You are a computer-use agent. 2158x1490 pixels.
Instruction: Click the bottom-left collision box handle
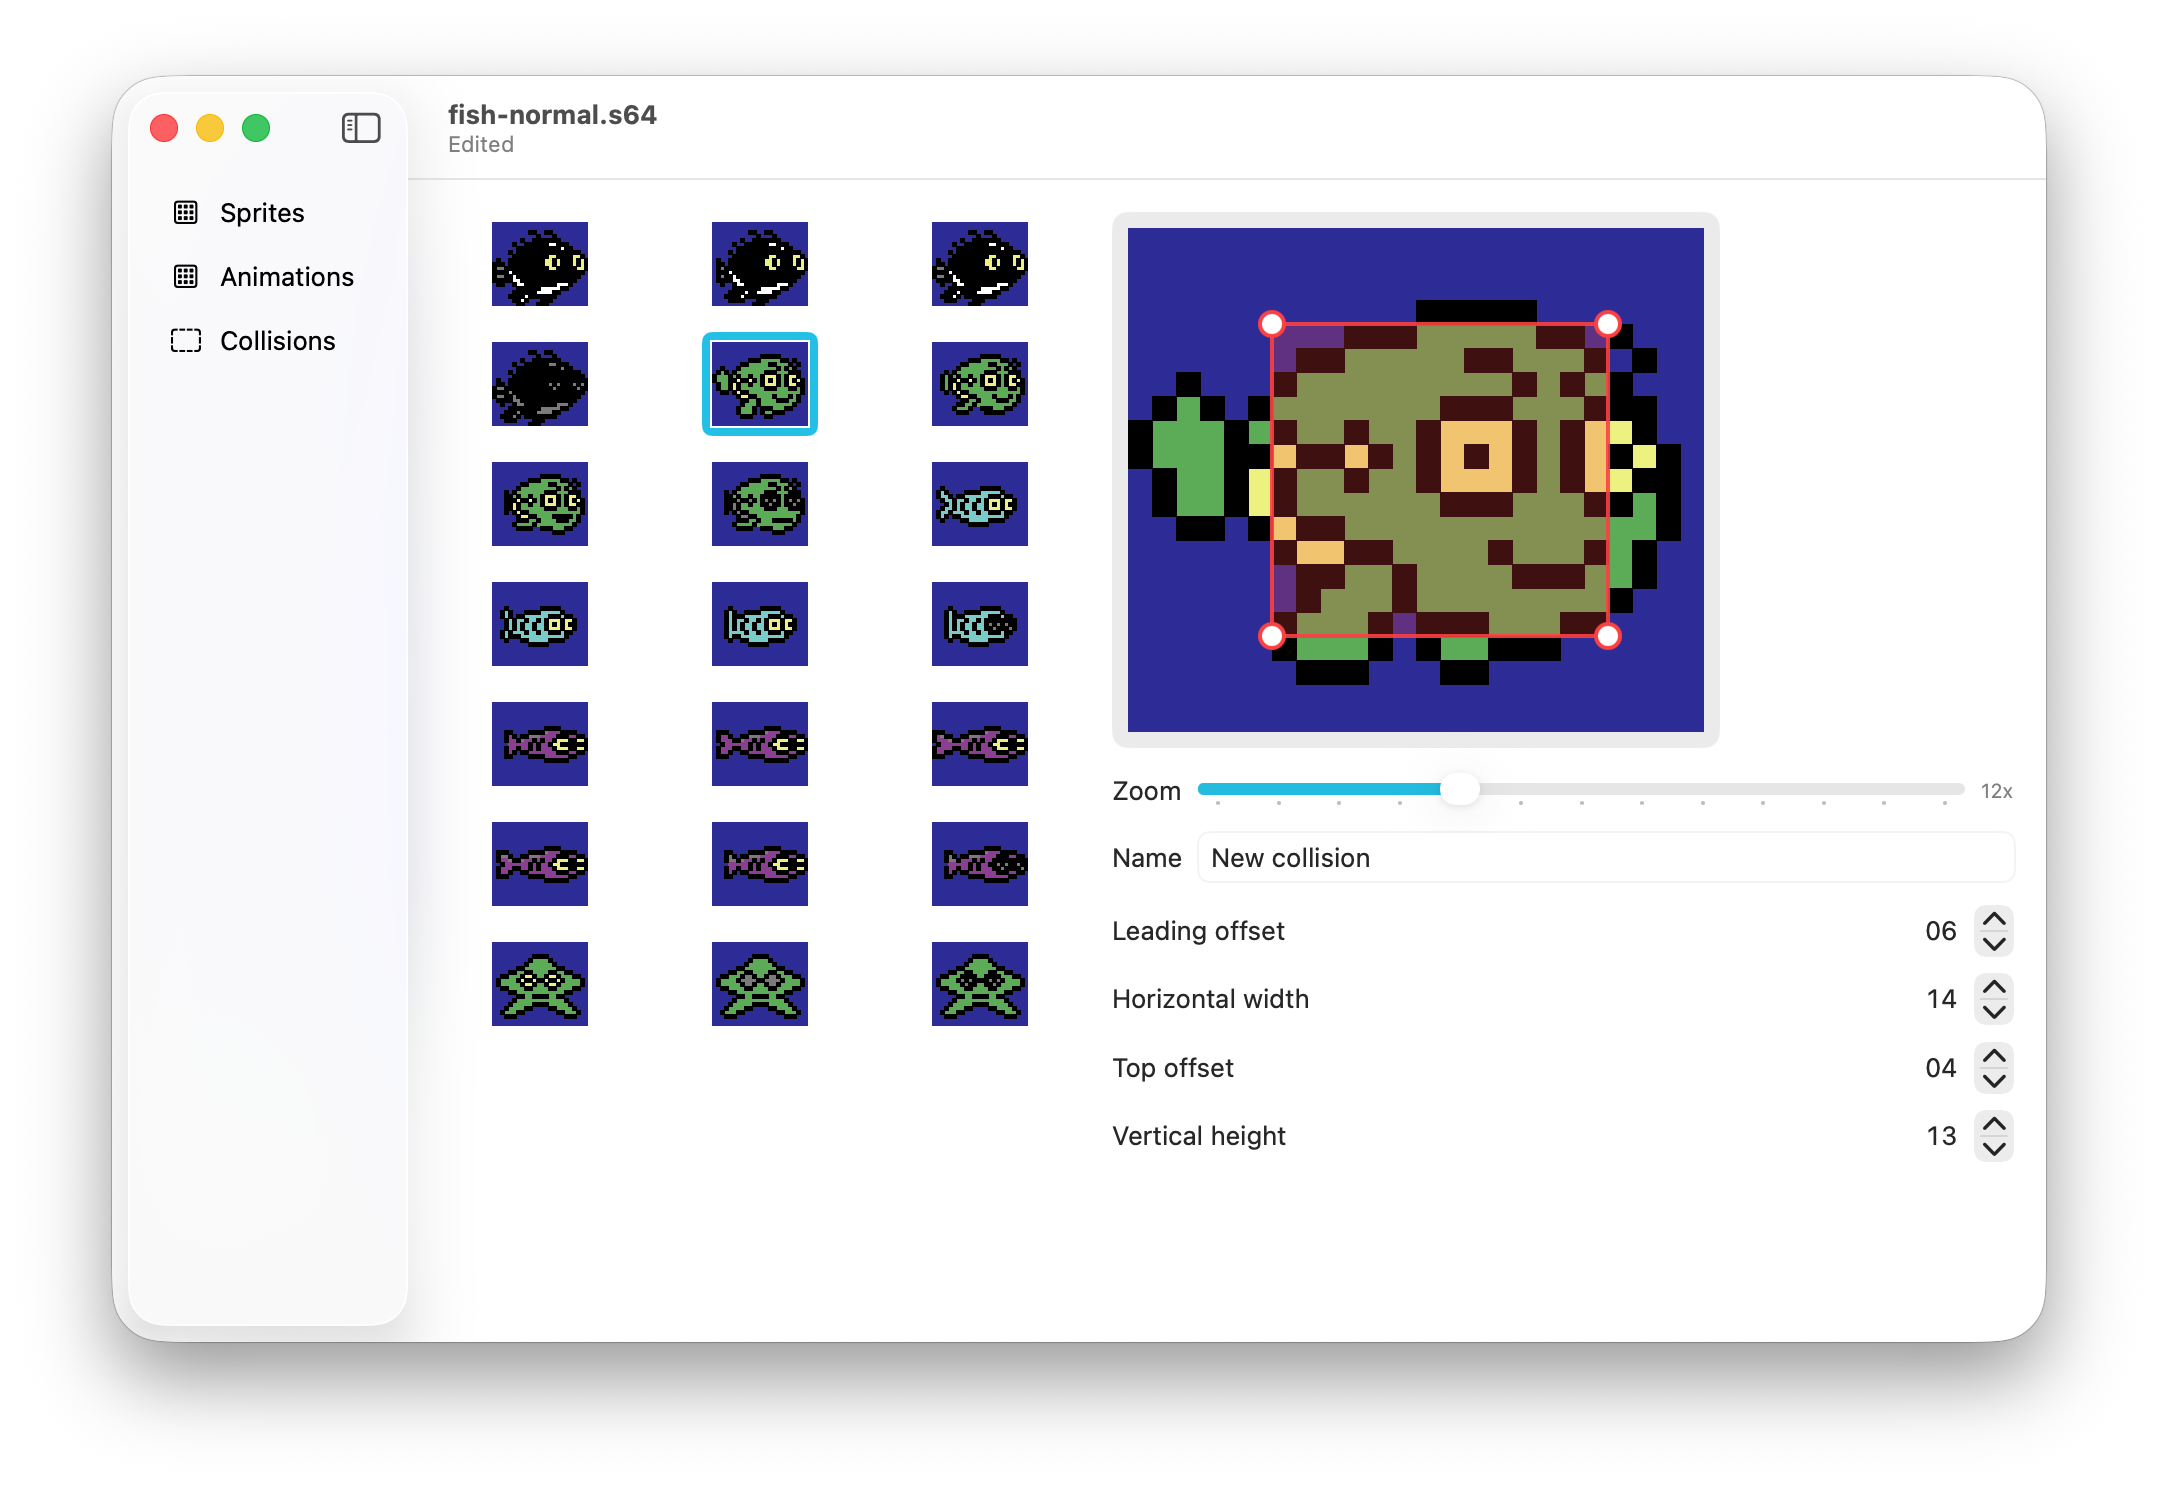point(1272,636)
